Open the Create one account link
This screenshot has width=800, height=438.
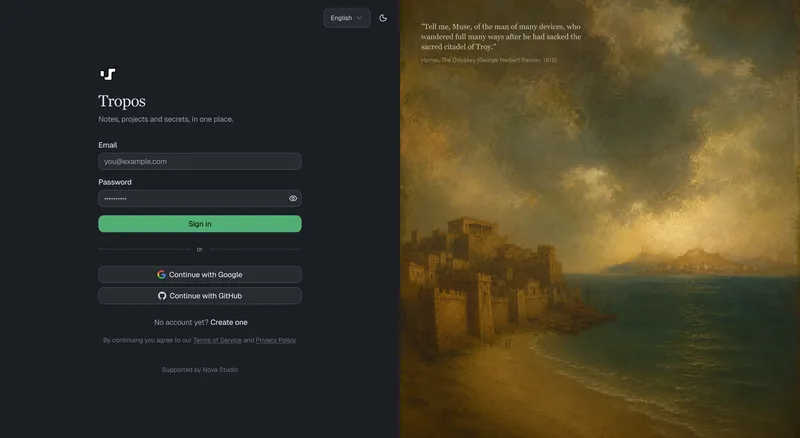[229, 323]
